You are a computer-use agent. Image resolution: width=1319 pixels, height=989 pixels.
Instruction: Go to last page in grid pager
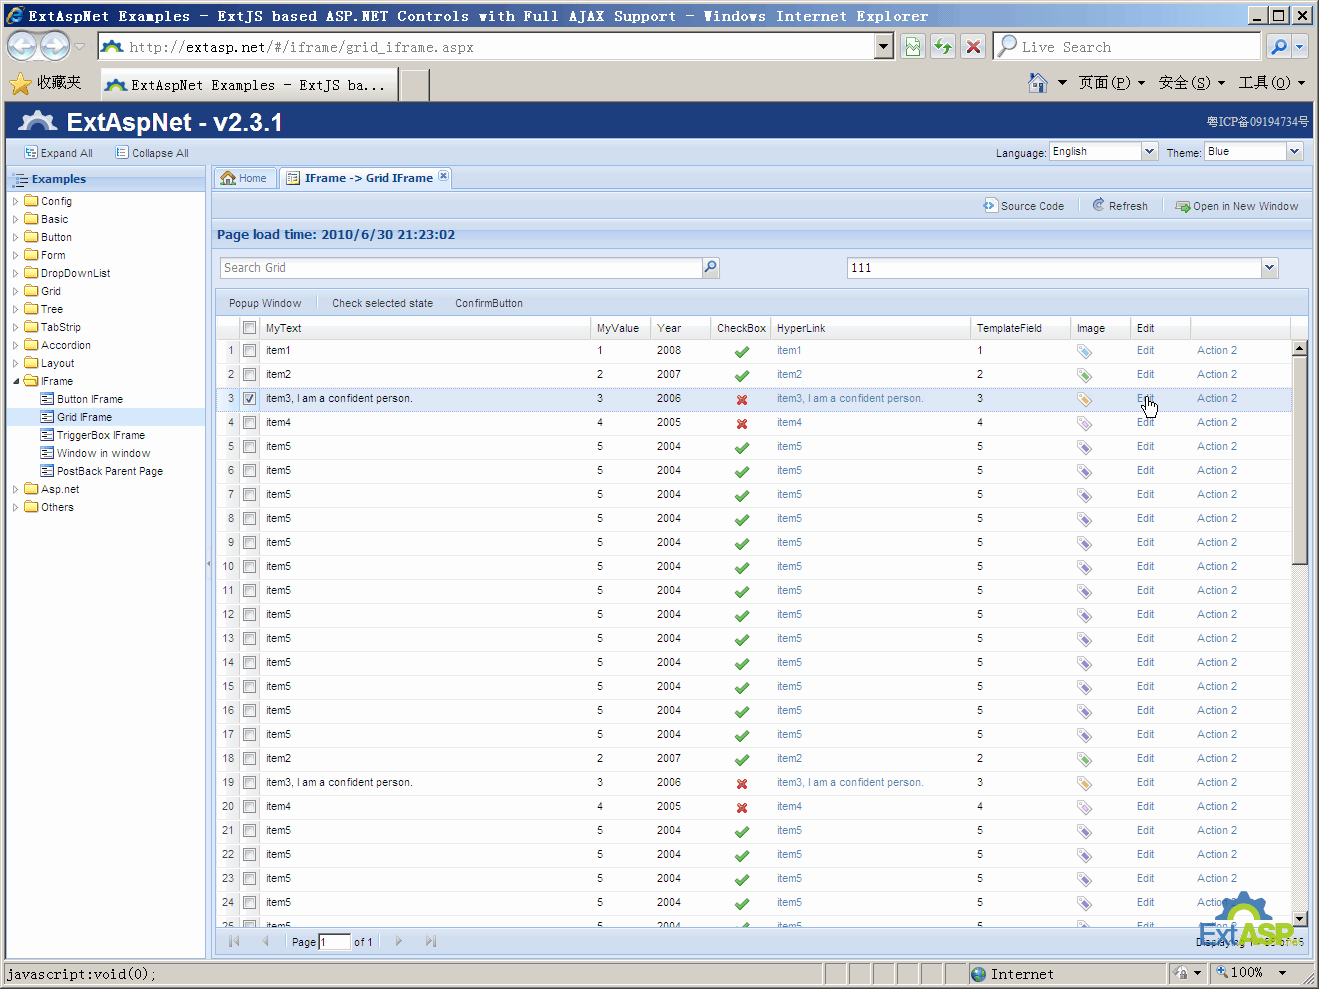tap(431, 941)
